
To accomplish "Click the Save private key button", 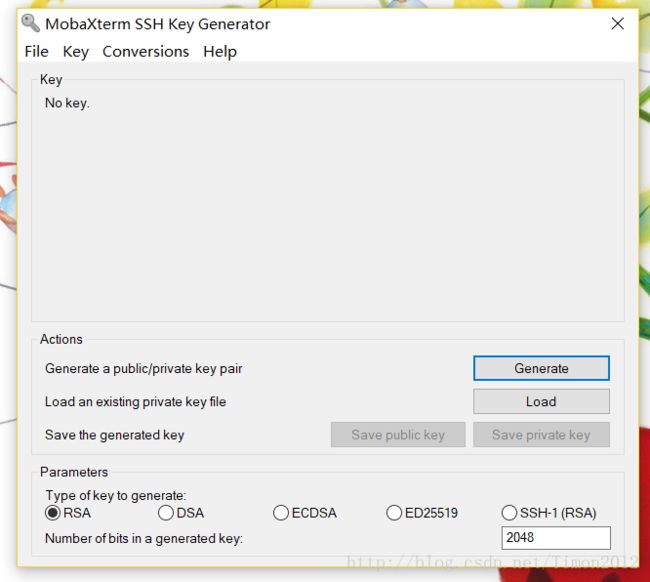I will [541, 434].
